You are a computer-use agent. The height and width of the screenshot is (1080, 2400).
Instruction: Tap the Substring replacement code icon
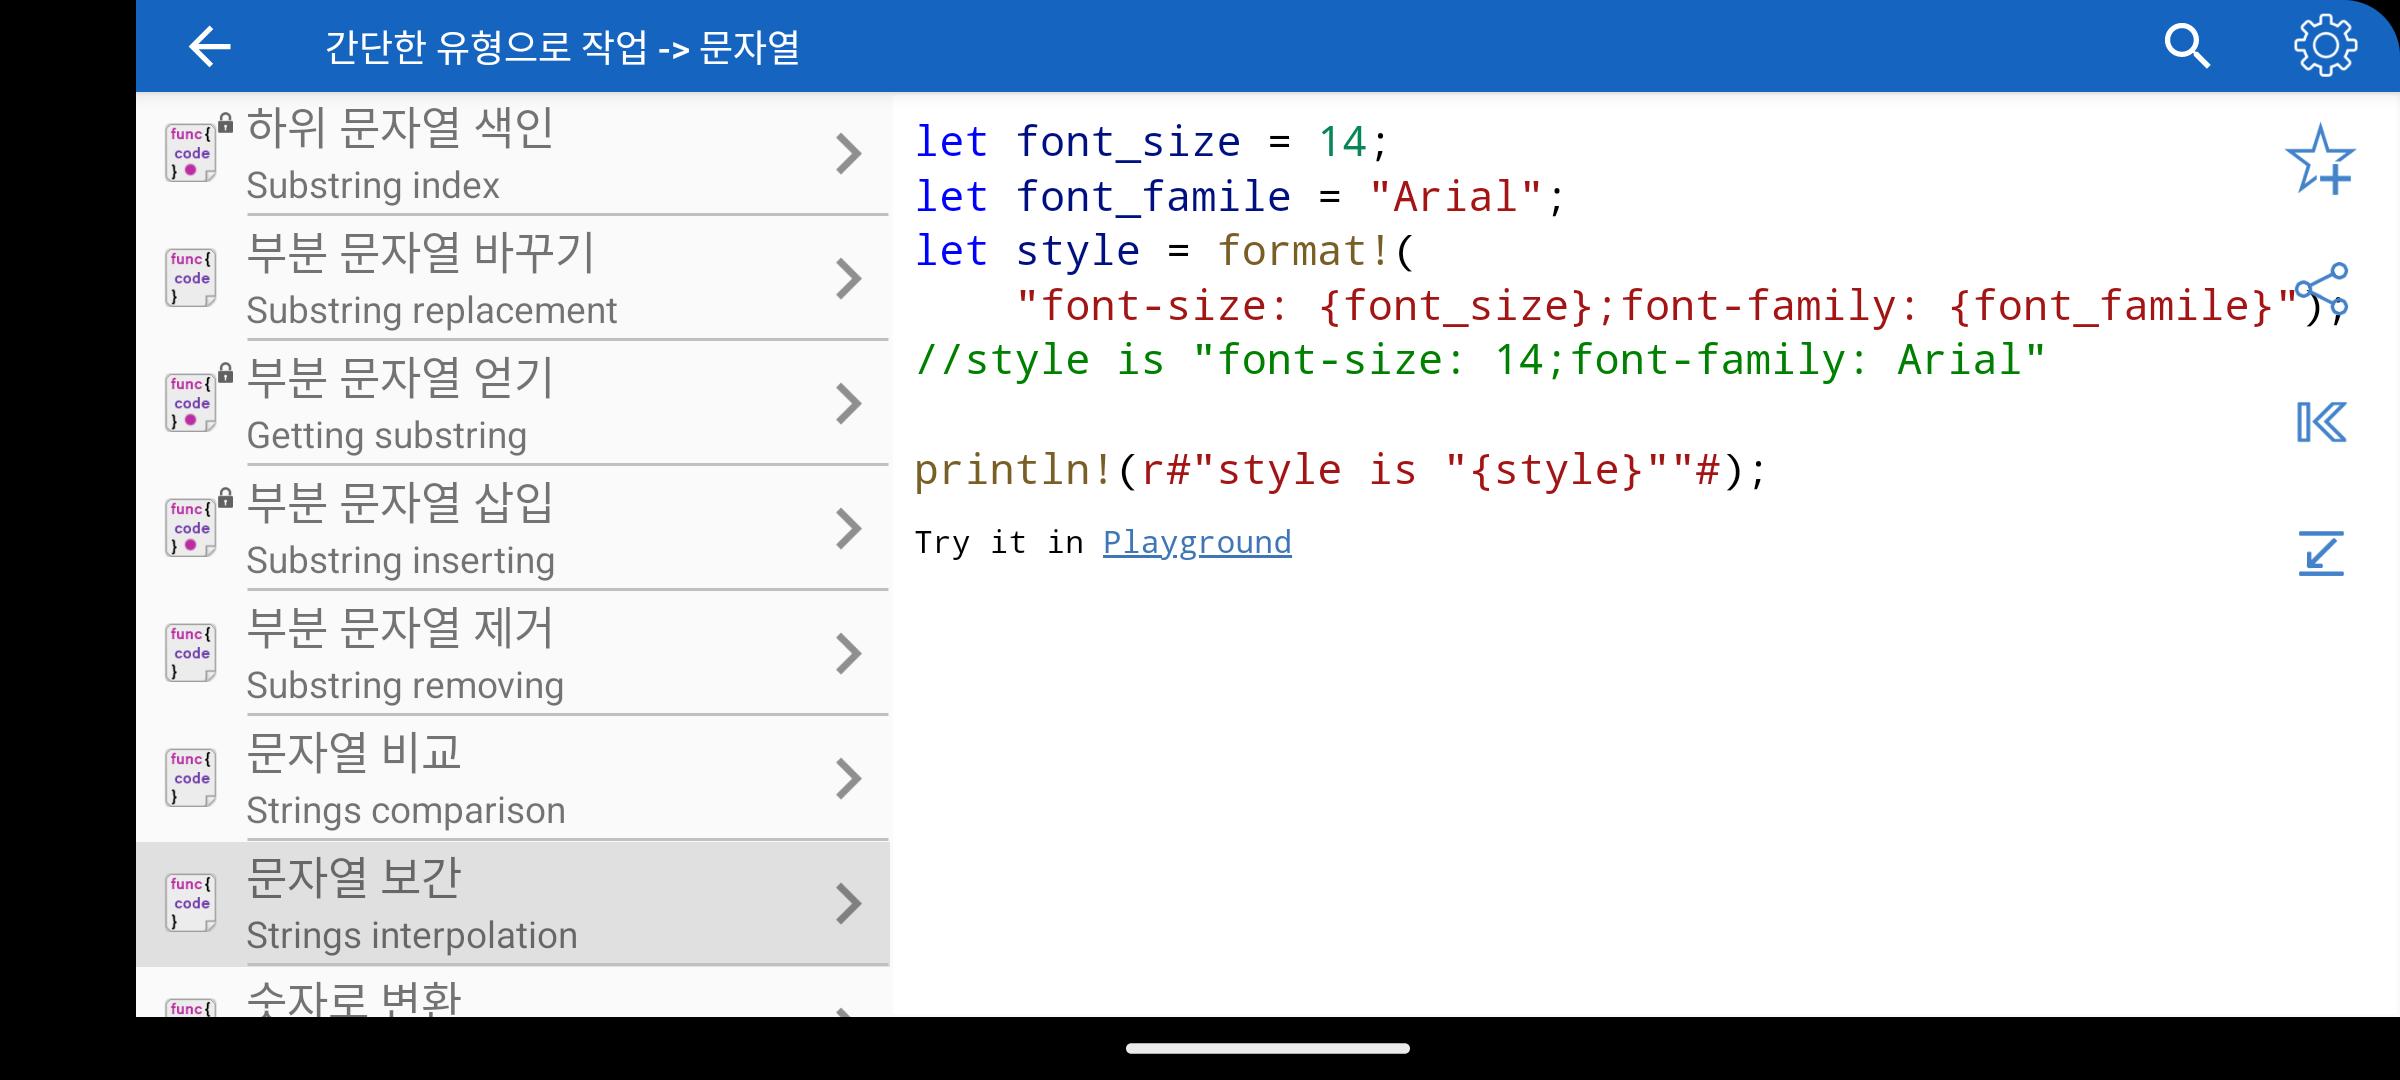[191, 278]
